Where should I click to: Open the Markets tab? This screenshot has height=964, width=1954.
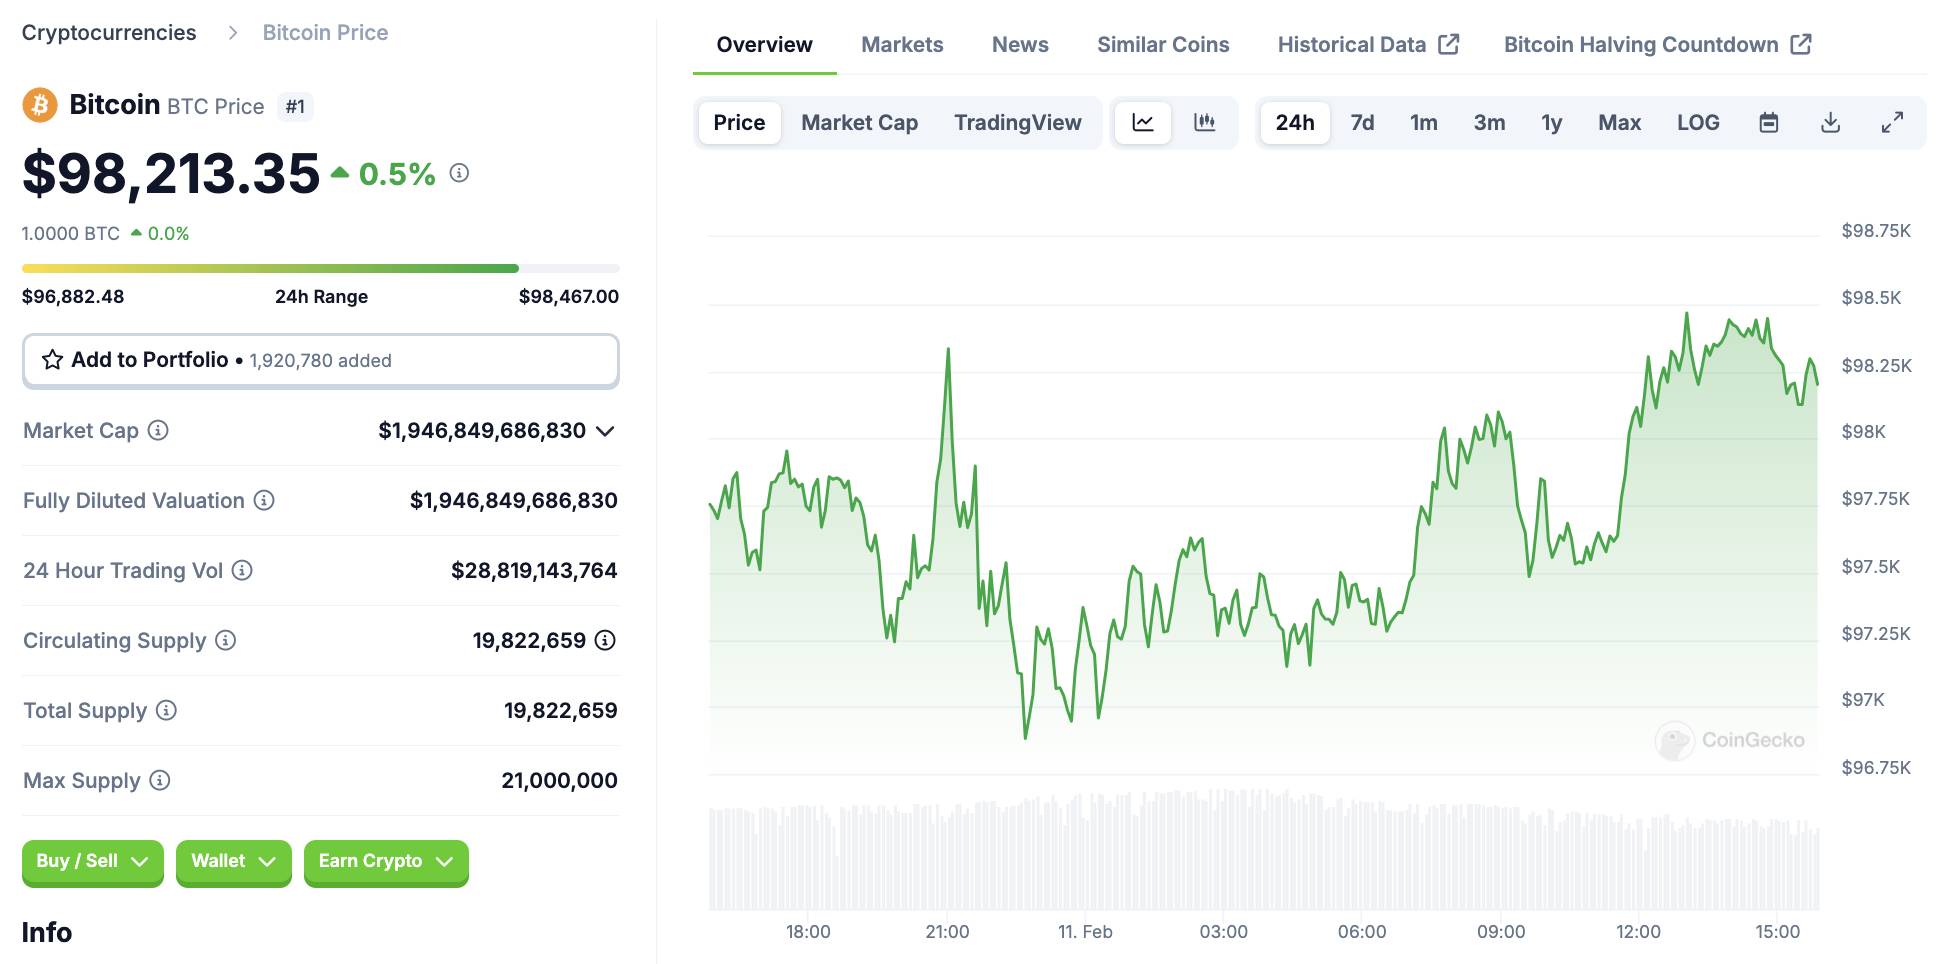coord(902,45)
